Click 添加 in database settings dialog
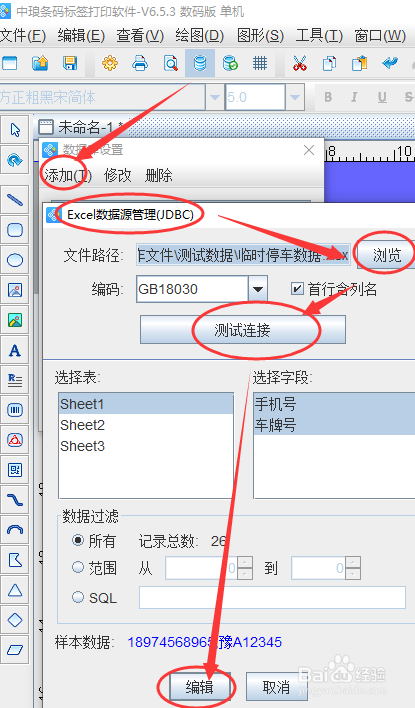 (68, 175)
